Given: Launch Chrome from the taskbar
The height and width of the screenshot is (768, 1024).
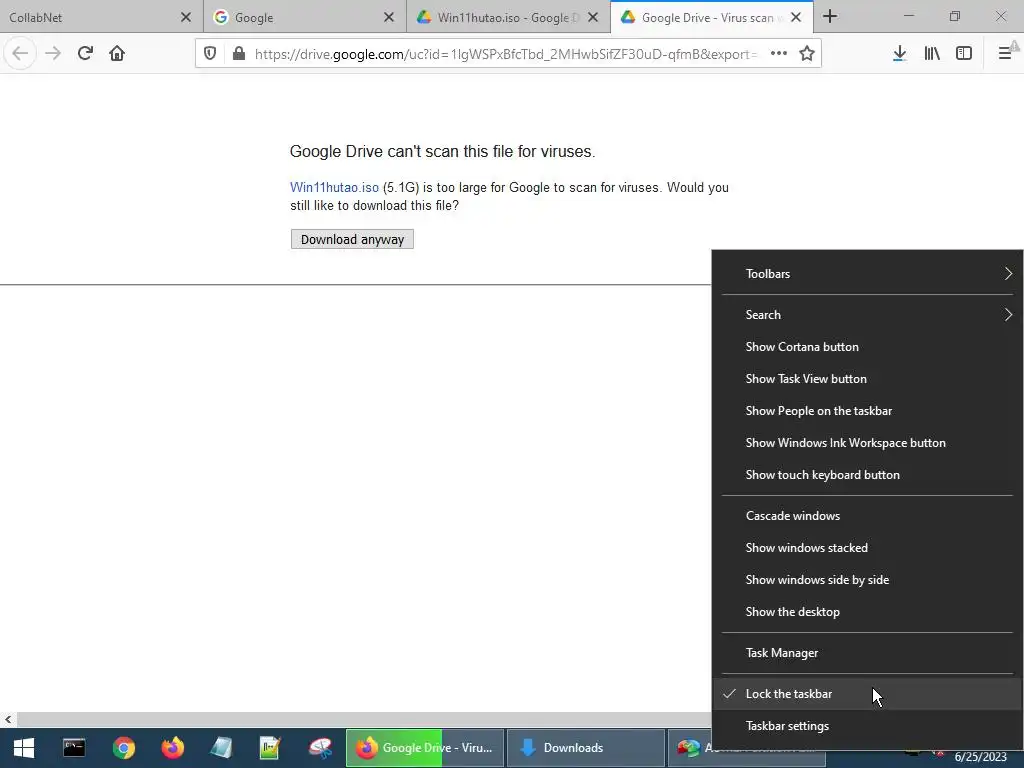Looking at the screenshot, I should pos(123,748).
